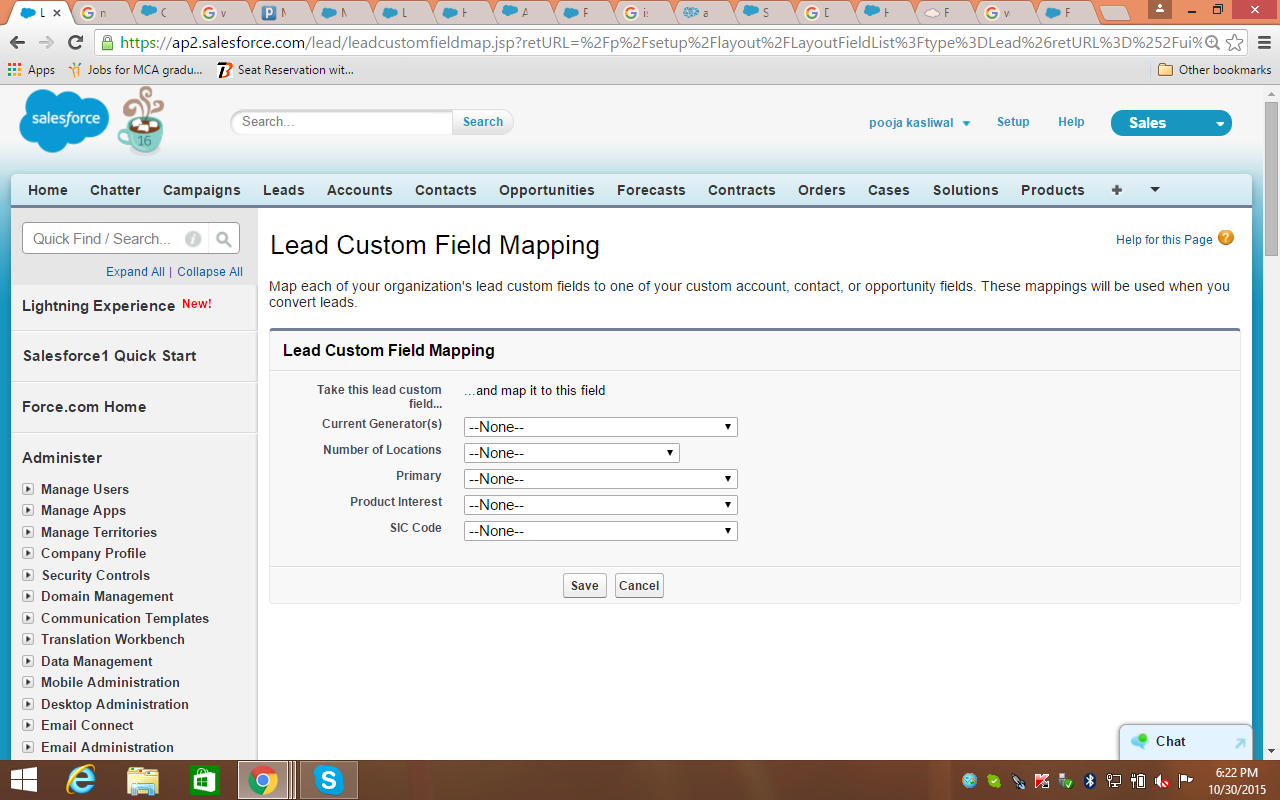The image size is (1280, 800).
Task: Expand Data Management tree item
Action: 28,661
